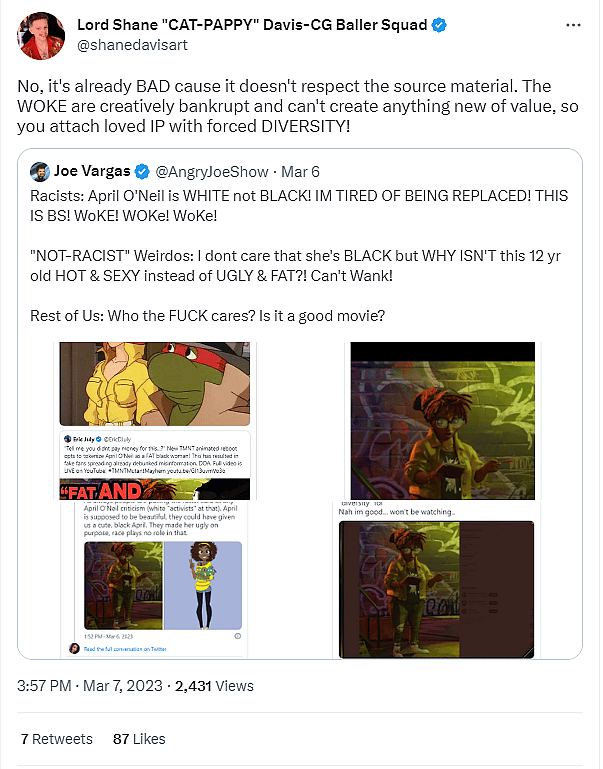This screenshot has height=769, width=603.
Task: Click Joe Vargas's small profile avatar
Action: tap(40, 172)
